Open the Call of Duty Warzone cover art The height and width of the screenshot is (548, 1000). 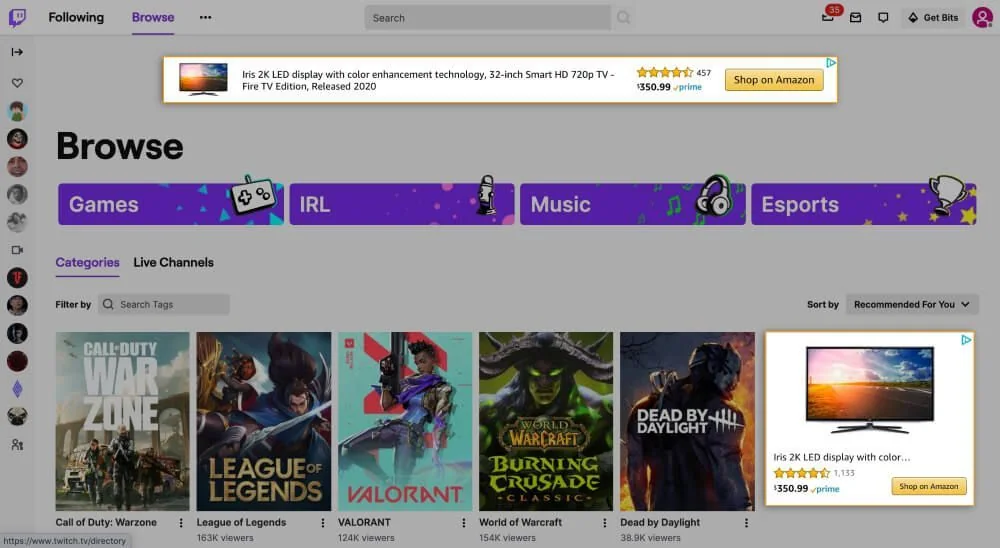(x=122, y=421)
